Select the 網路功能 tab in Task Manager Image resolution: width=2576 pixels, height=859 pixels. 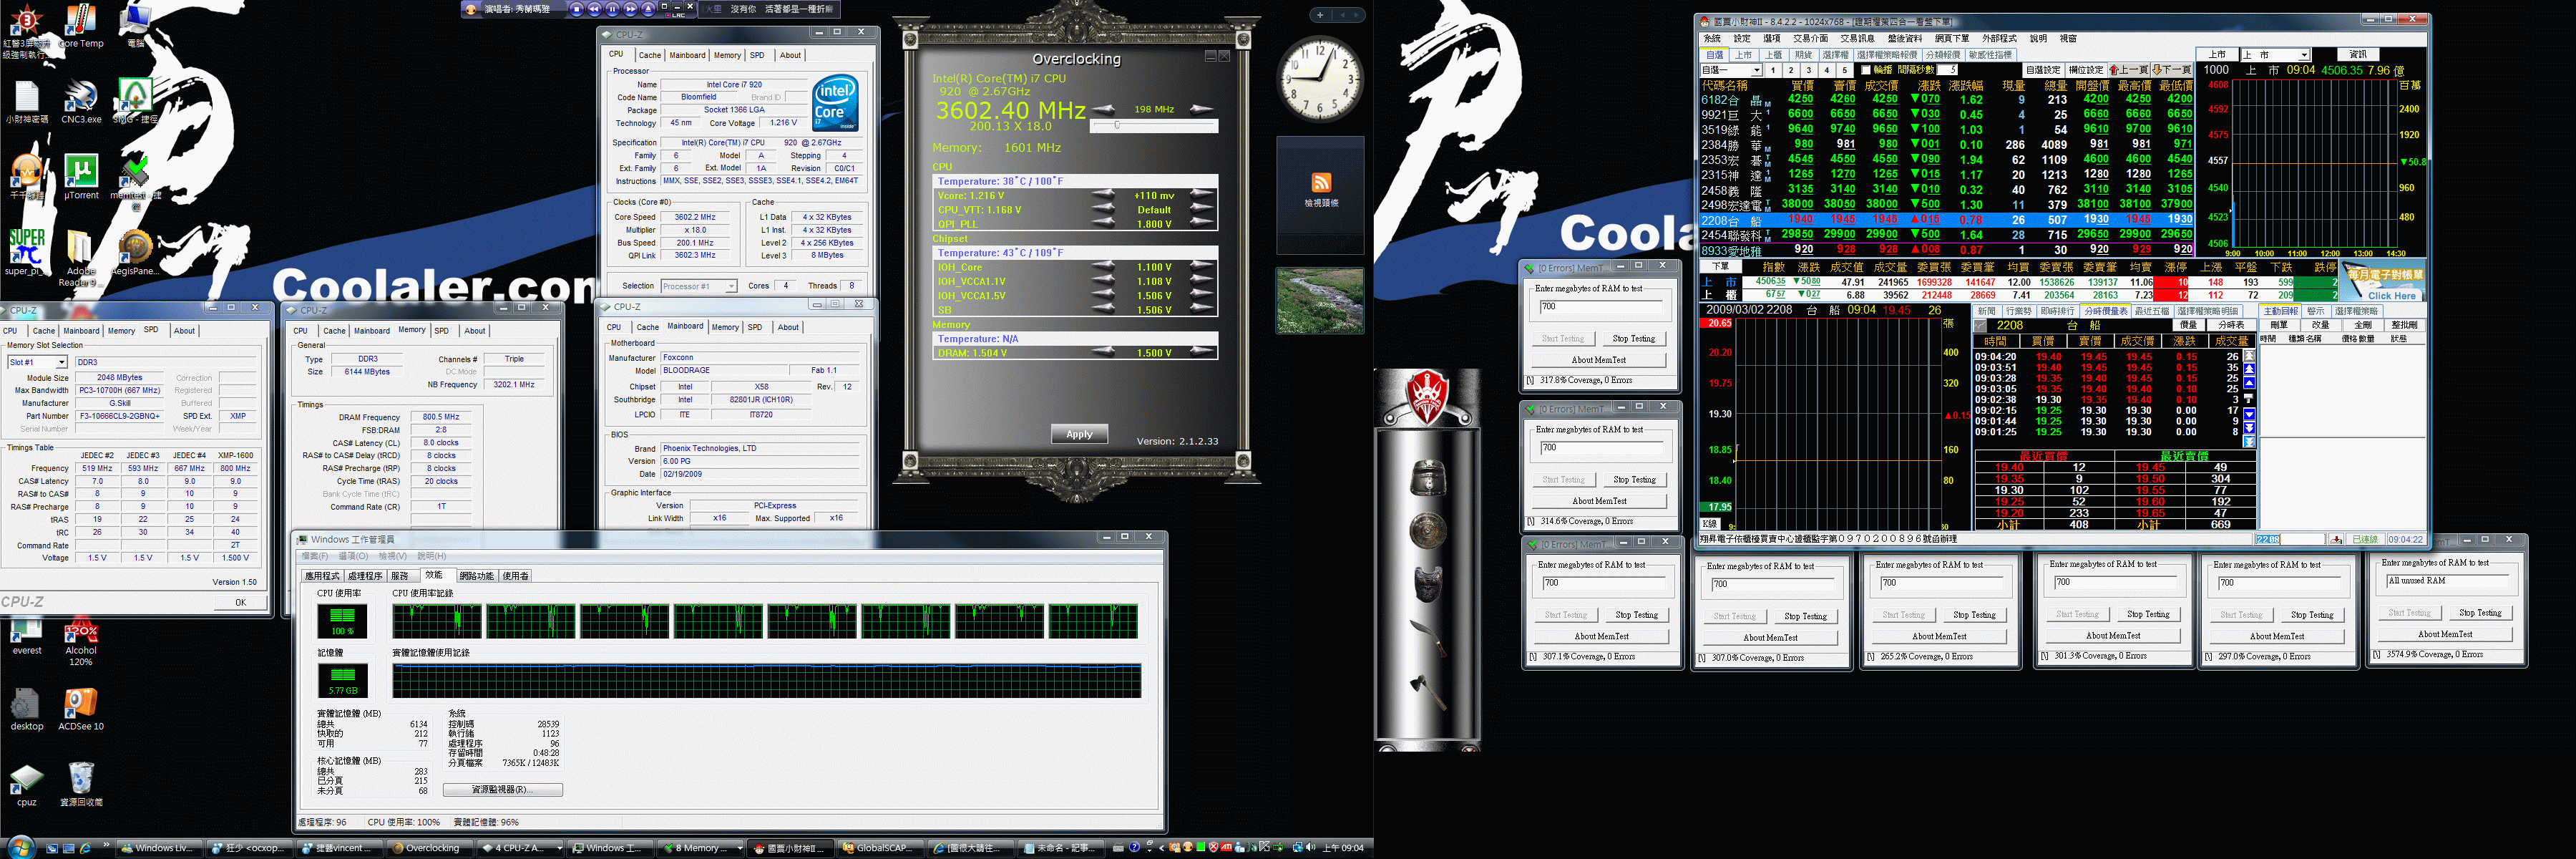(x=476, y=576)
